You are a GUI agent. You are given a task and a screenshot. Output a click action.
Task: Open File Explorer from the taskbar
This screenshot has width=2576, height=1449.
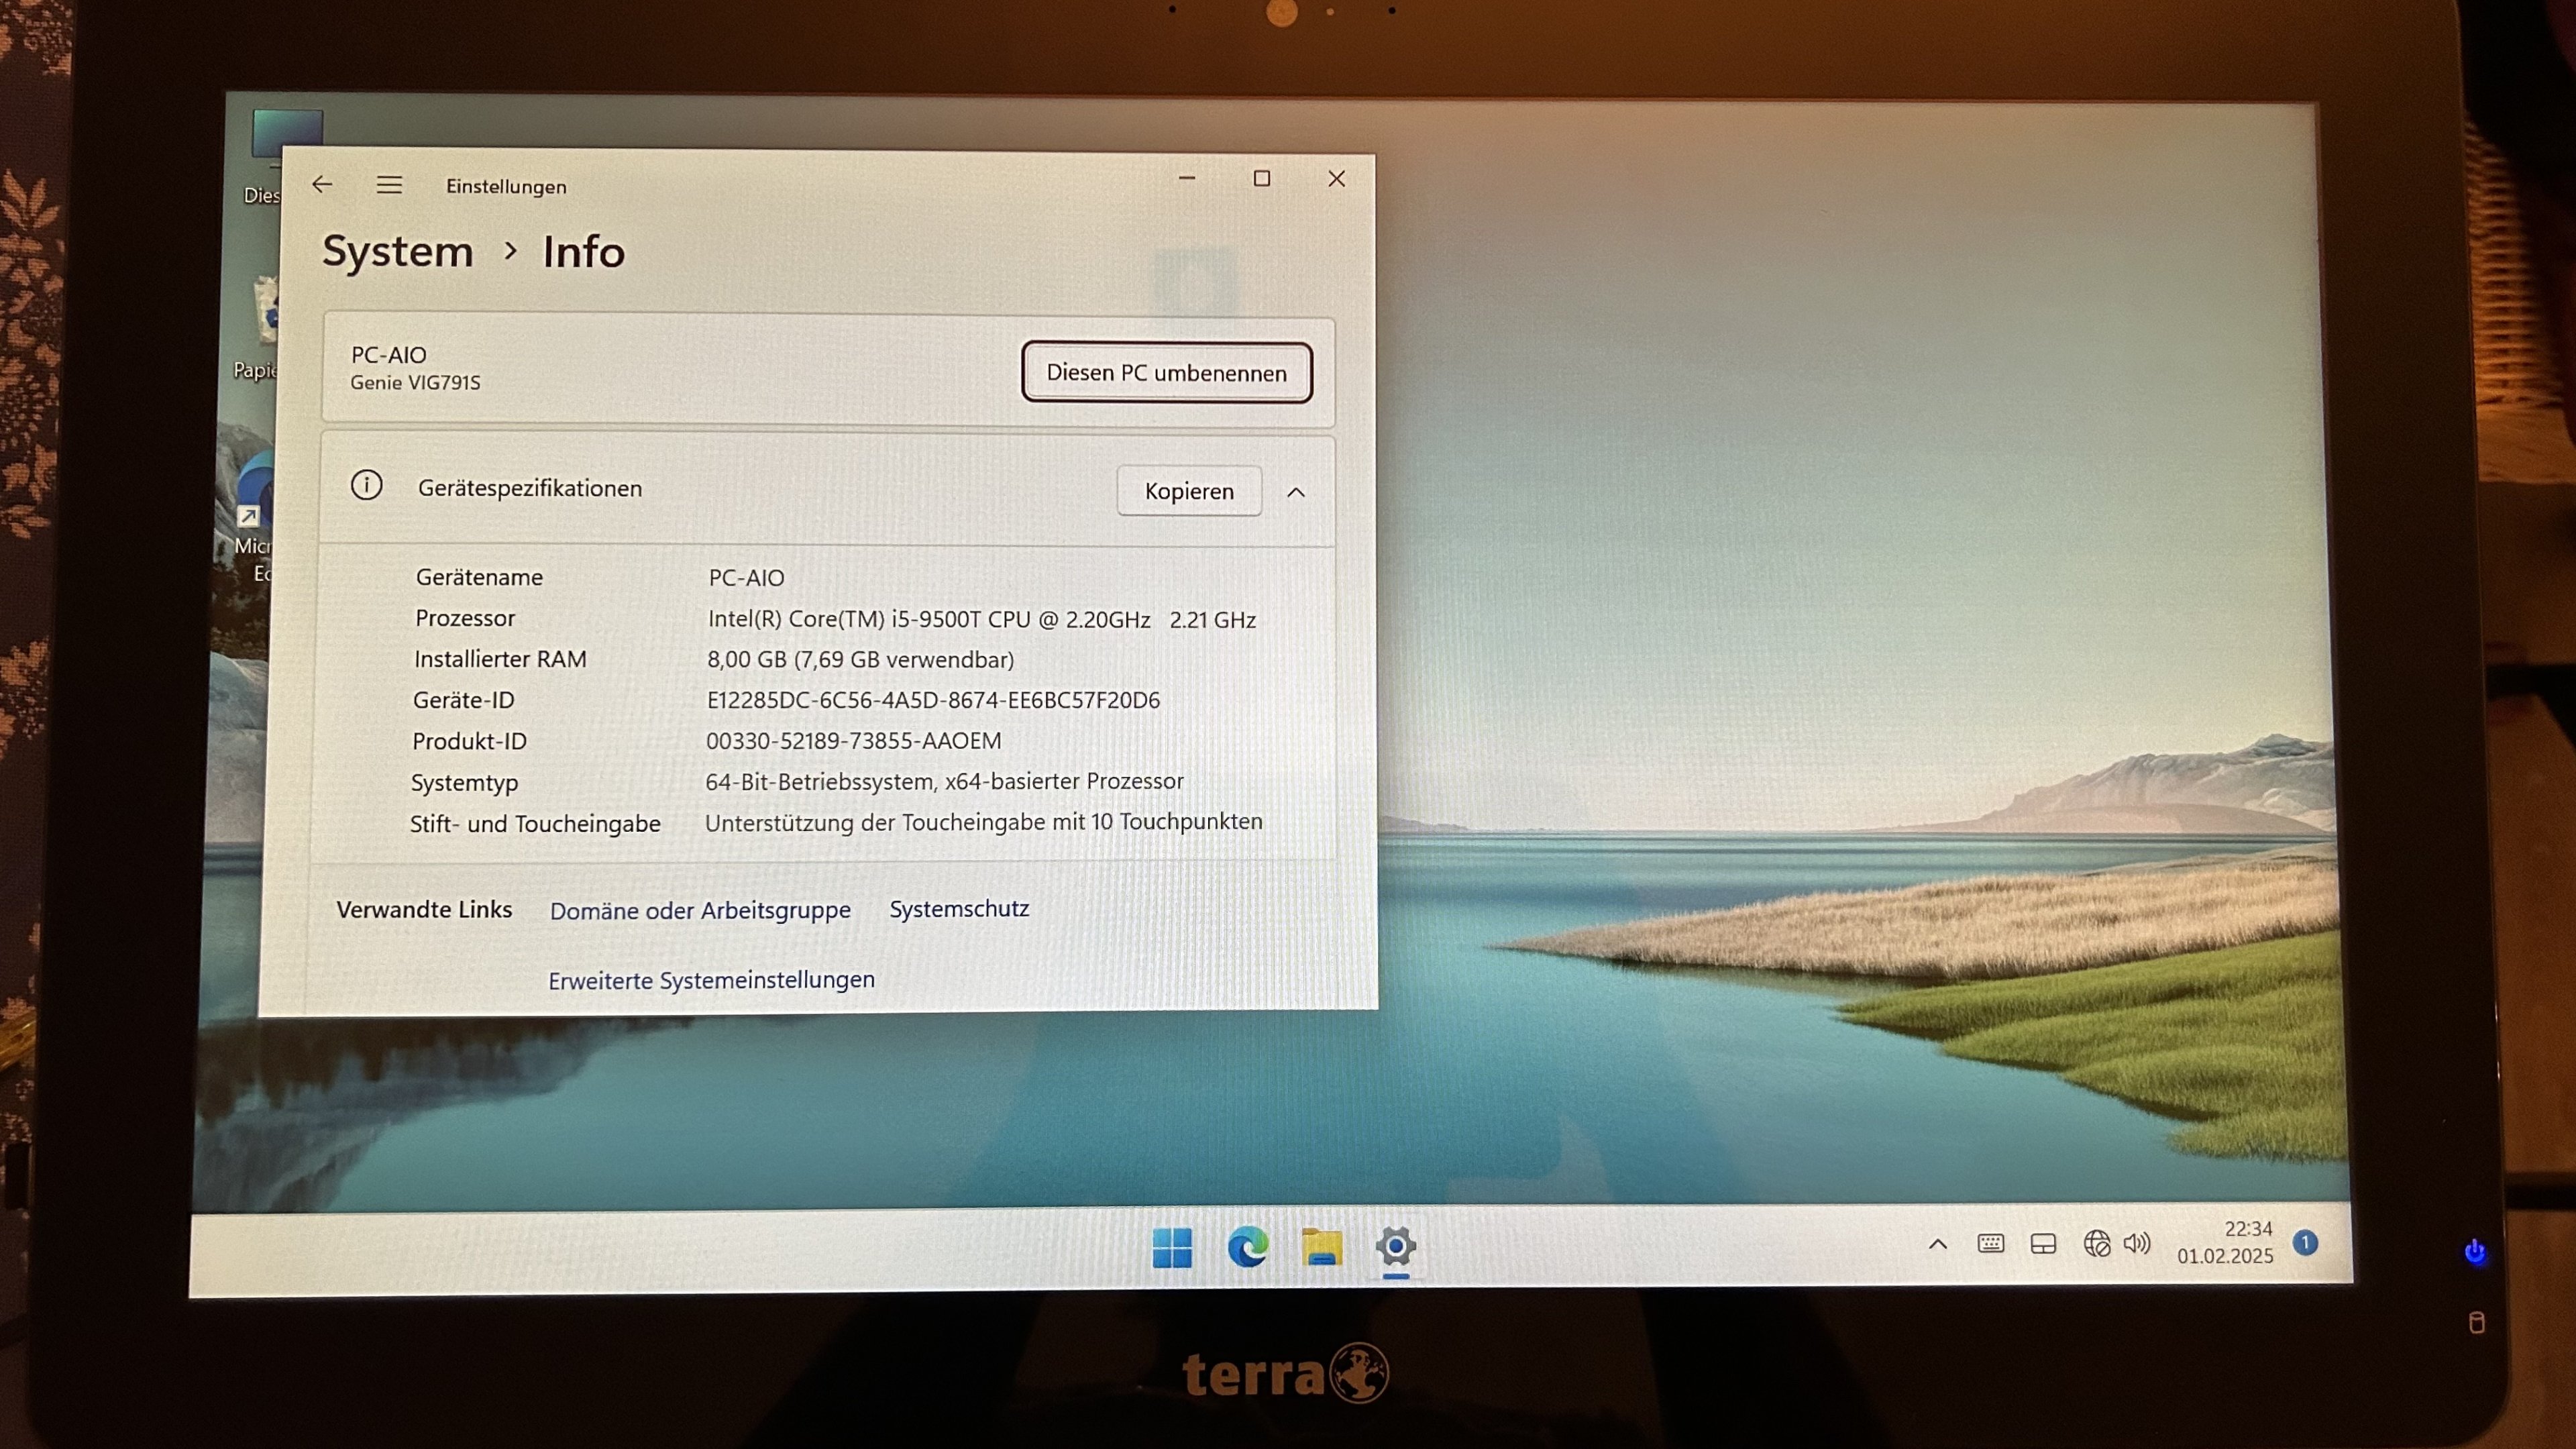click(x=1321, y=1247)
